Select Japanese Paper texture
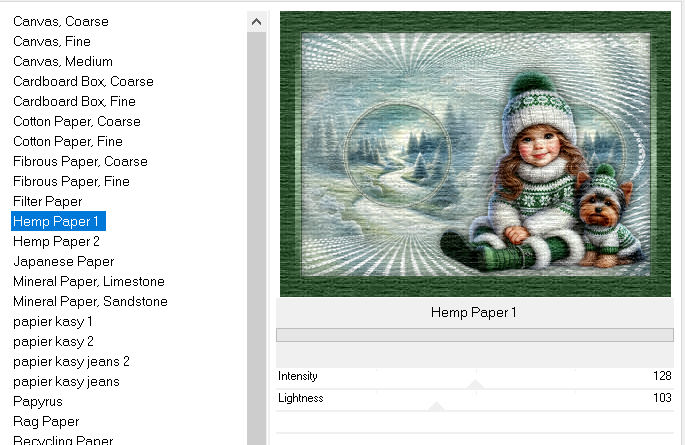The image size is (685, 445). [64, 262]
